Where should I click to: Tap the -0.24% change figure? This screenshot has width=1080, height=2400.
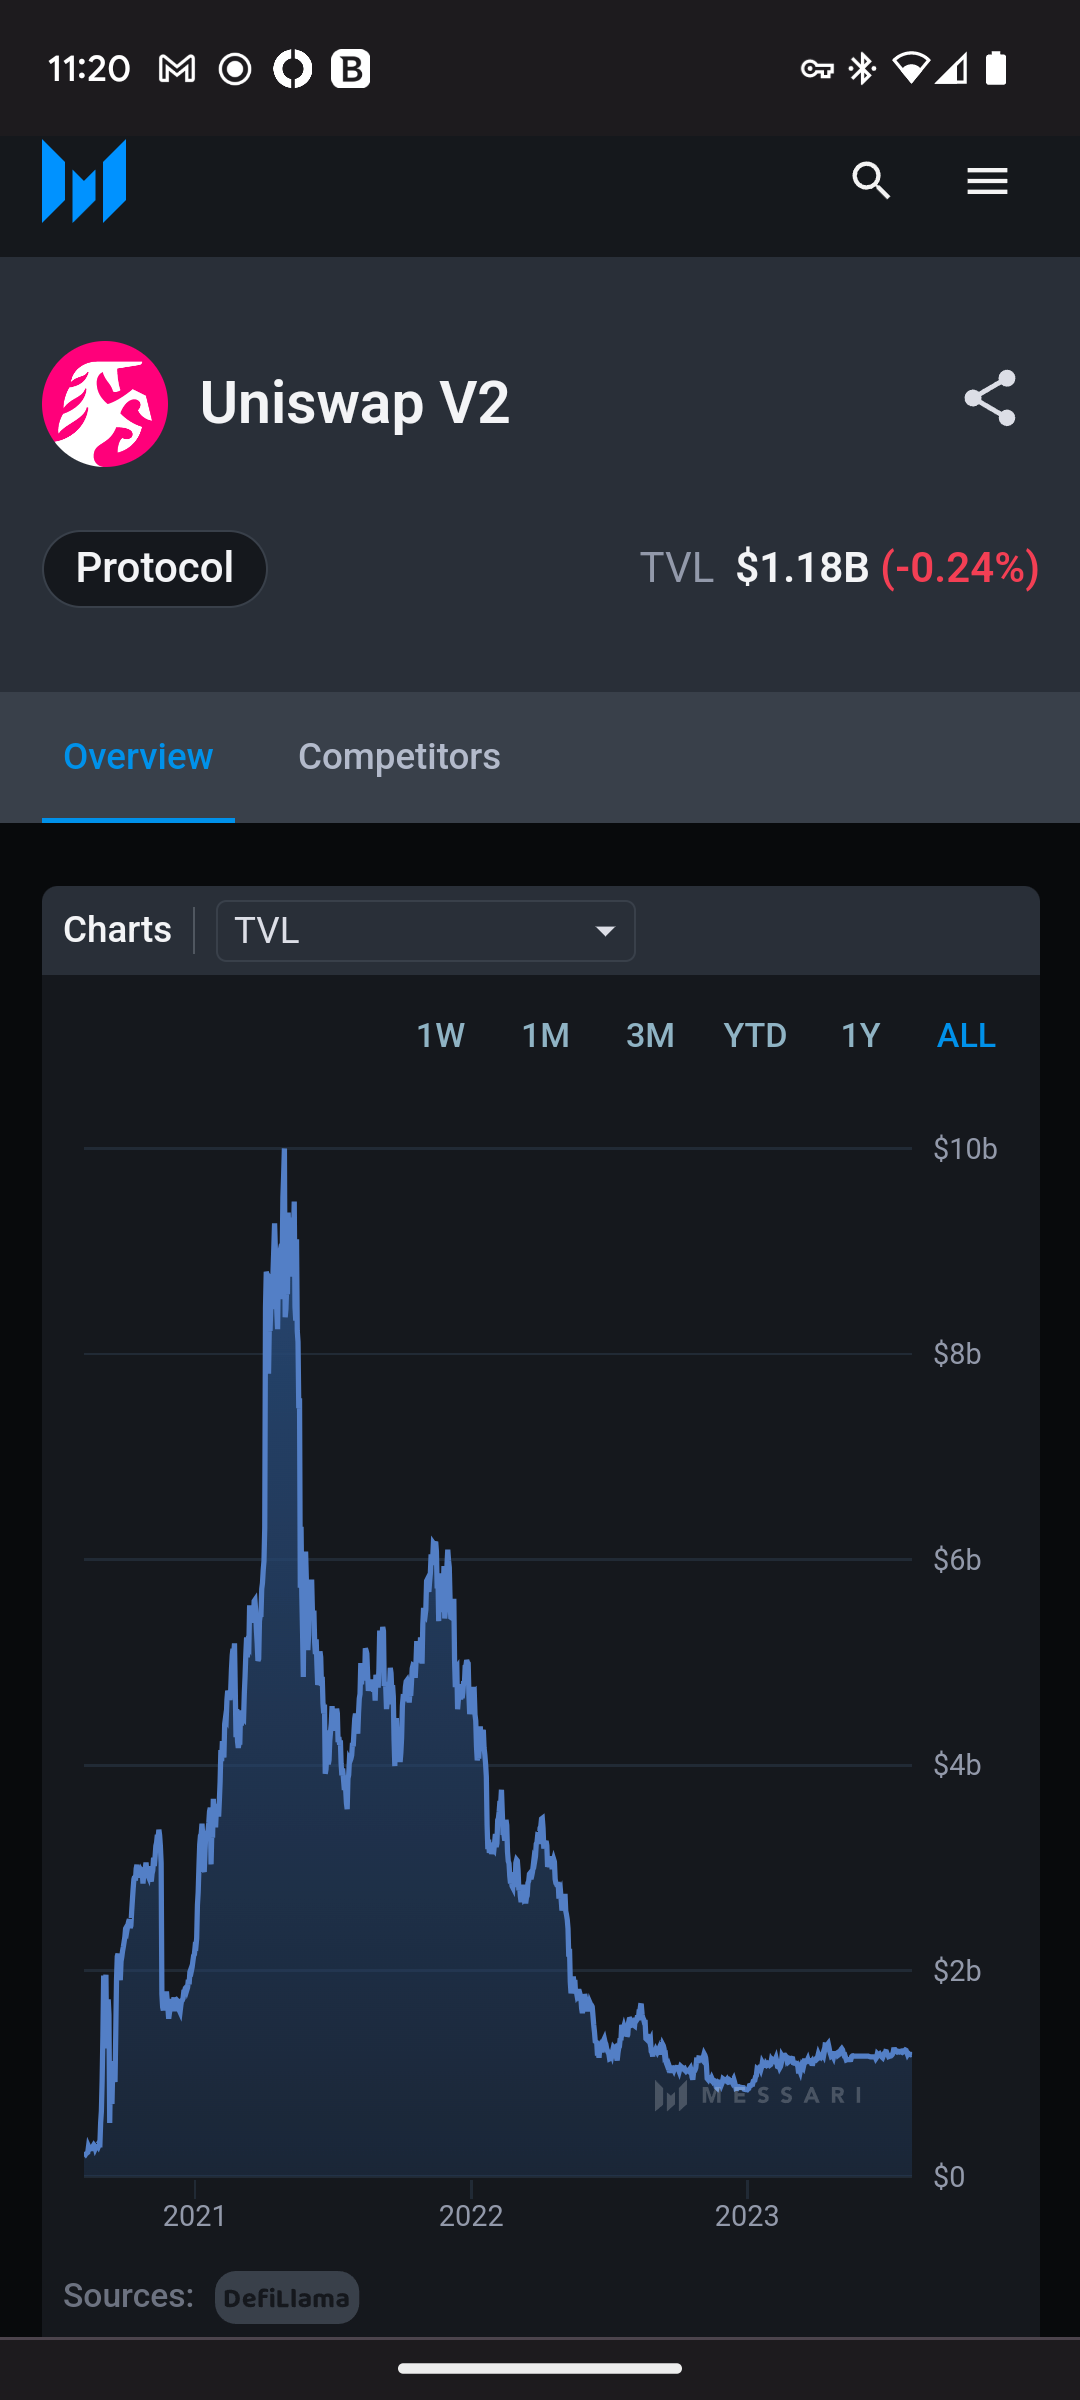tap(960, 568)
